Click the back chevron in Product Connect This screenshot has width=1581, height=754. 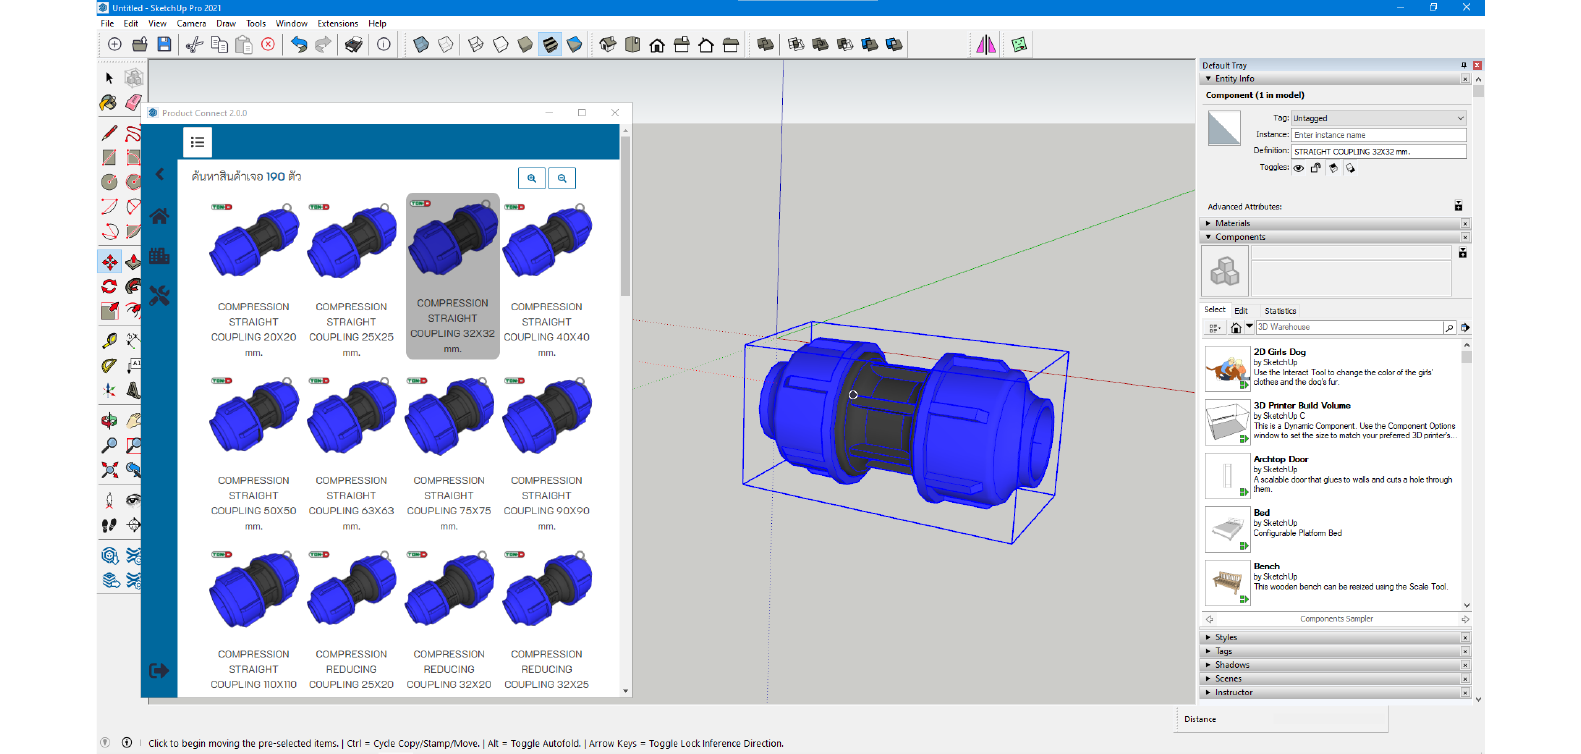point(160,174)
